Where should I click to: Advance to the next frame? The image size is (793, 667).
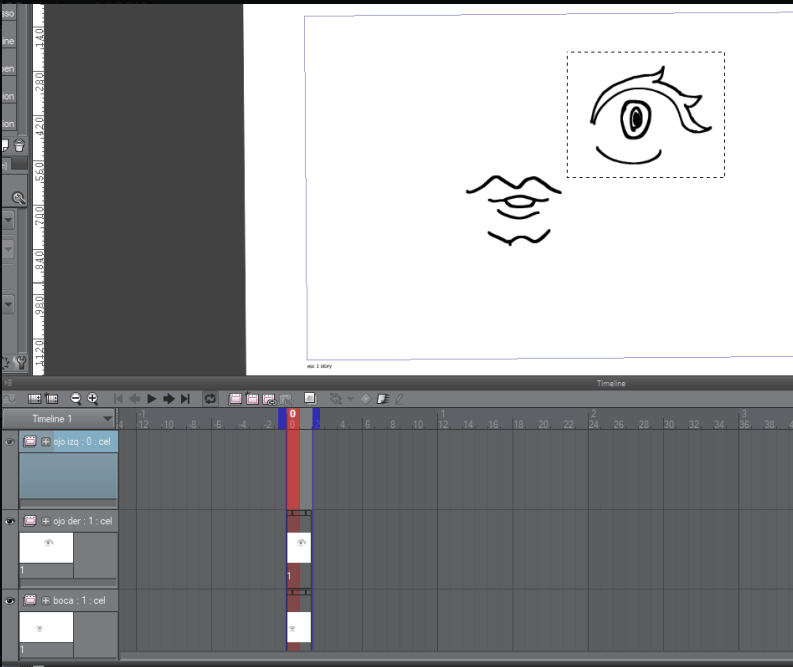[168, 399]
